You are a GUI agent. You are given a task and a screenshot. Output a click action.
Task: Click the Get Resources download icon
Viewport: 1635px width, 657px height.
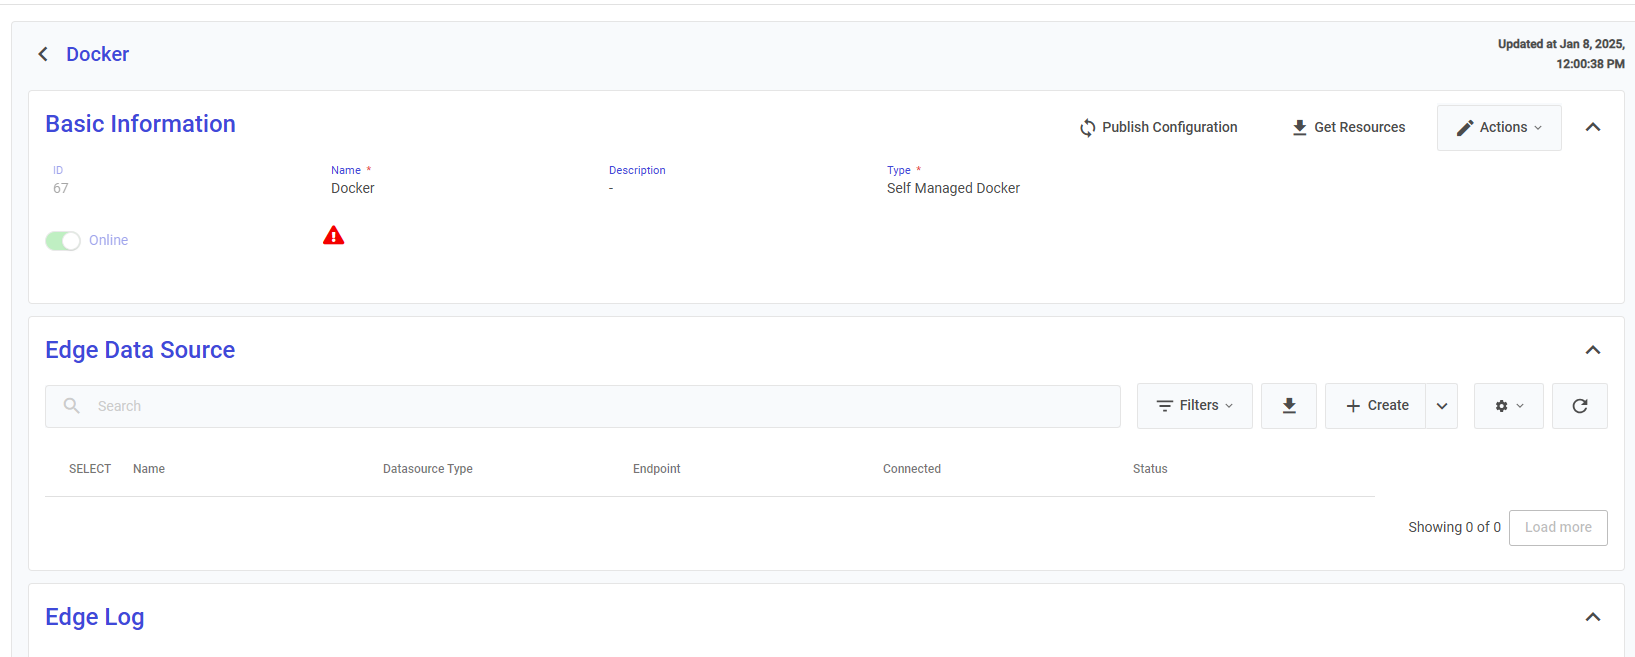(1299, 128)
